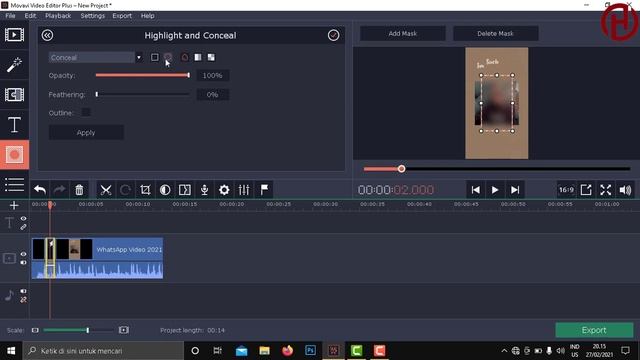Image resolution: width=640 pixels, height=360 pixels.
Task: Mute the audio music track
Action: 23,291
